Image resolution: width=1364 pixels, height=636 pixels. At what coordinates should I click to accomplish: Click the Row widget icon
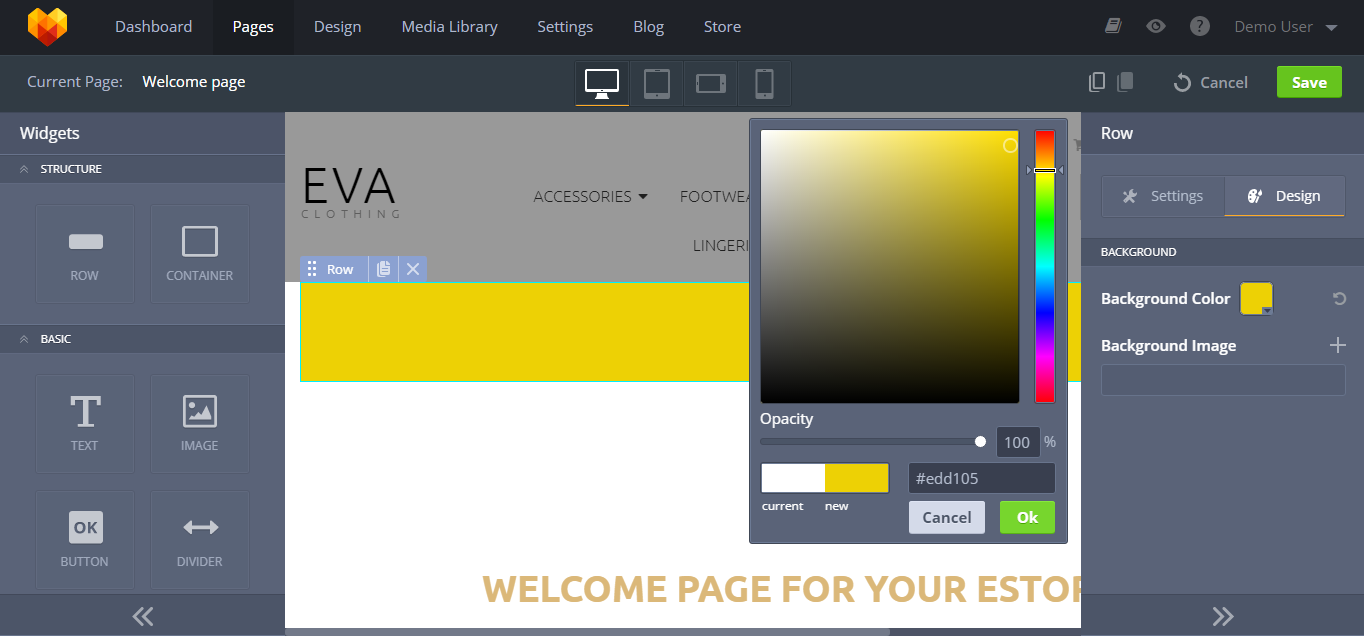(85, 253)
